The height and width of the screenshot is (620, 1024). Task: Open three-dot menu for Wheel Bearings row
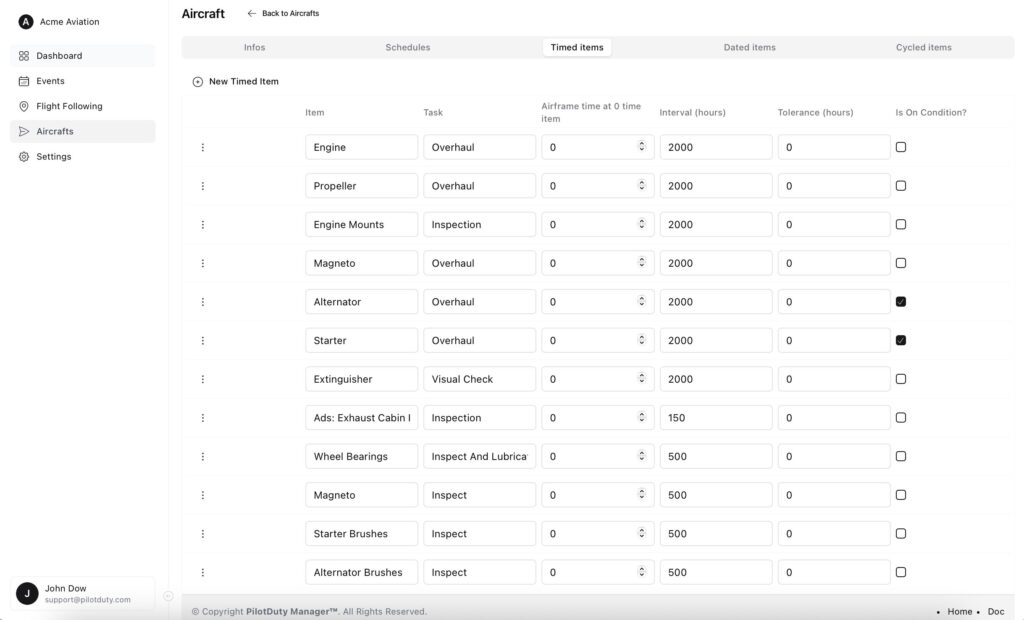click(203, 457)
